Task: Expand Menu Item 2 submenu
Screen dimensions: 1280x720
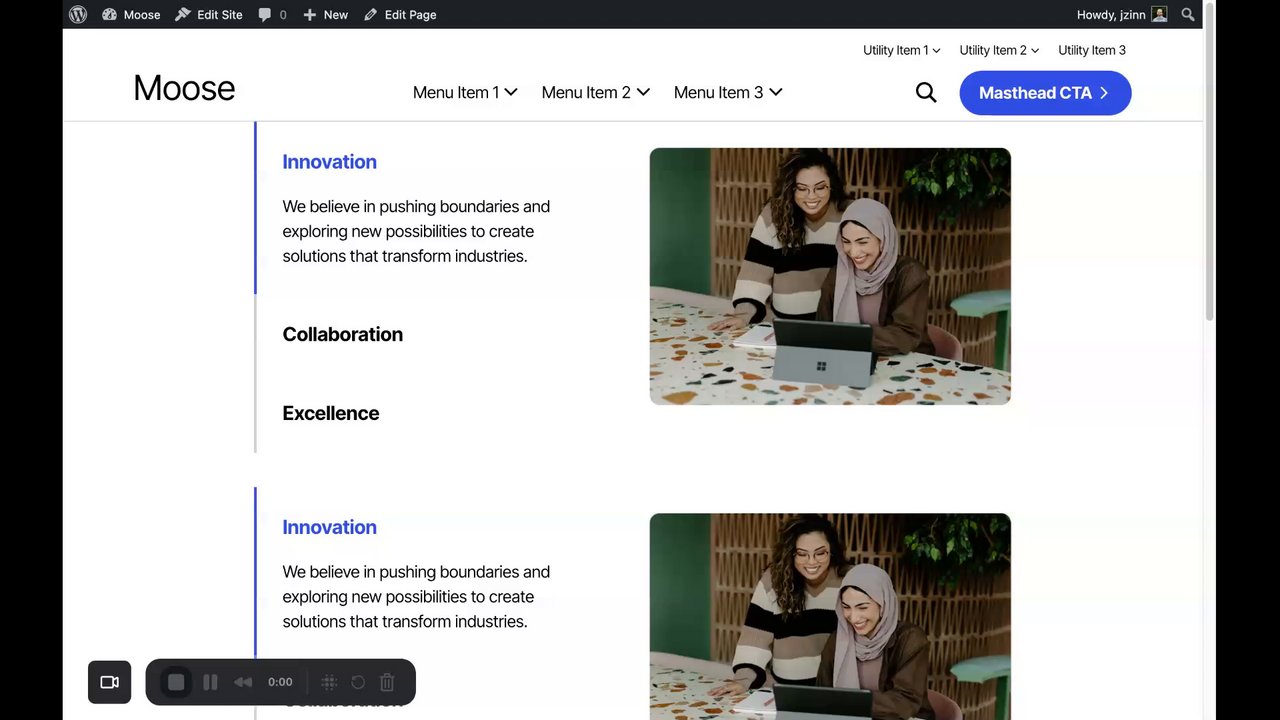Action: [x=596, y=92]
